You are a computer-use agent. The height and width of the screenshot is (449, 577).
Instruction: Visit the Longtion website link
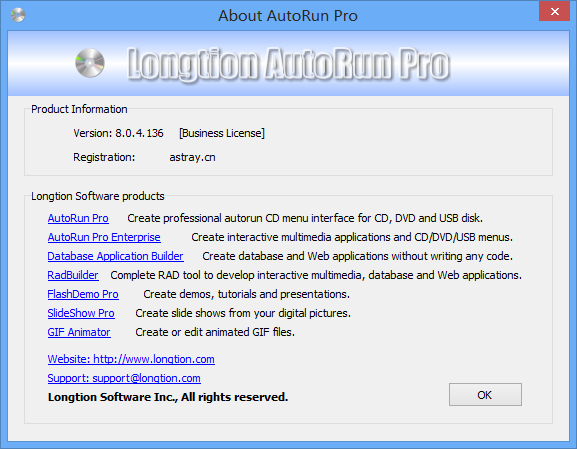pyautogui.click(x=131, y=359)
